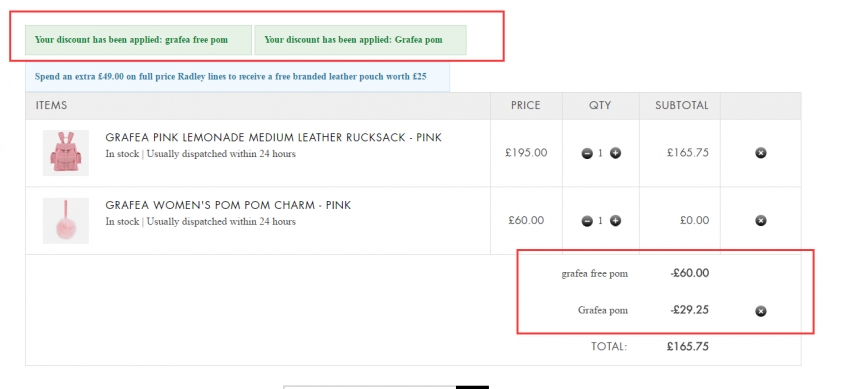Click the free branded leather pouch offer banner
This screenshot has width=860, height=389.
237,77
